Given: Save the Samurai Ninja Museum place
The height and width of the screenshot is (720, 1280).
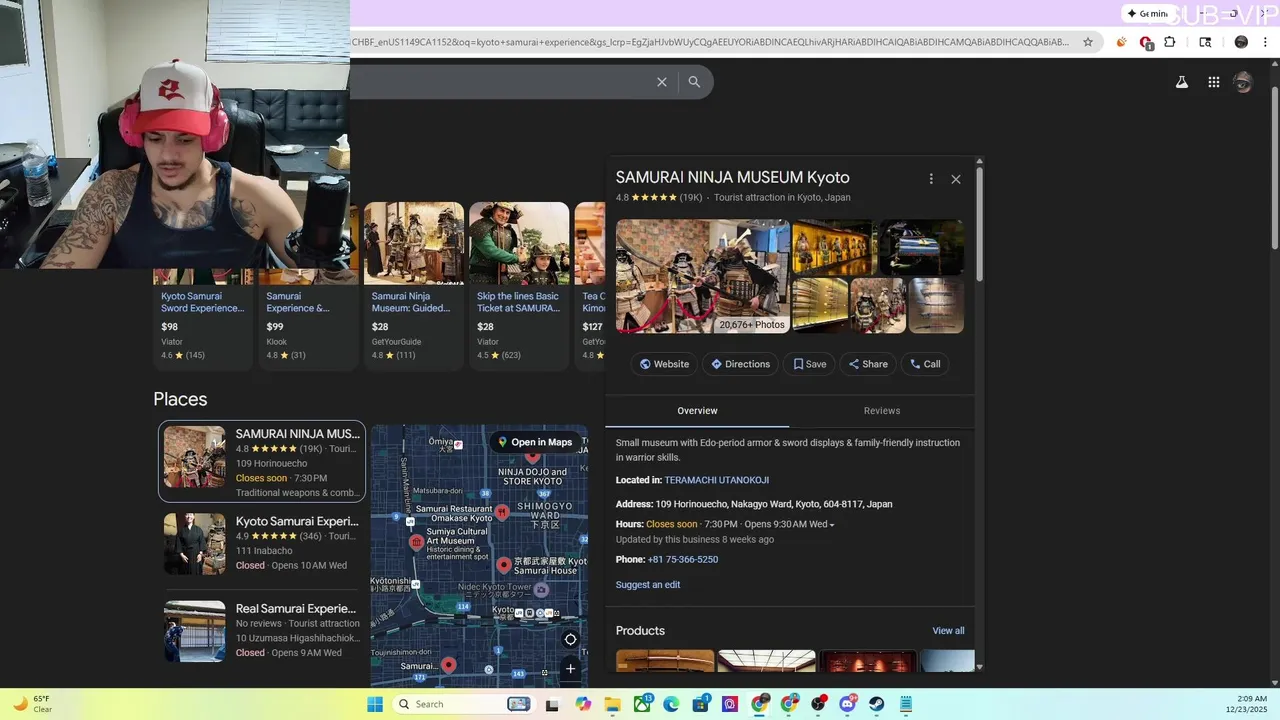Looking at the screenshot, I should 810,364.
